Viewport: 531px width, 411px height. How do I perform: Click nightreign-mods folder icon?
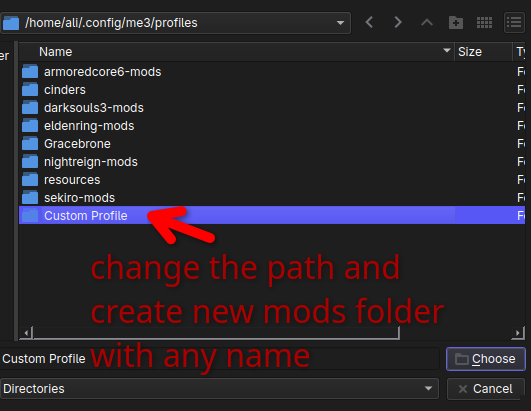[30, 161]
